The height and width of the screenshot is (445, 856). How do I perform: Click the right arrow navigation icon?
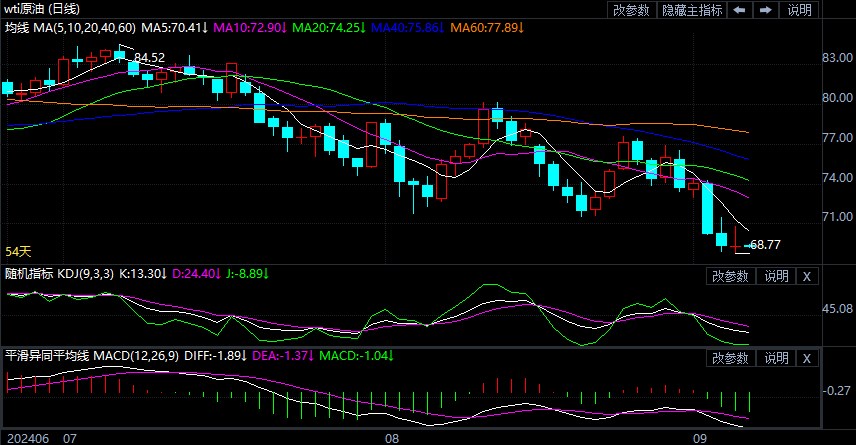coord(766,10)
